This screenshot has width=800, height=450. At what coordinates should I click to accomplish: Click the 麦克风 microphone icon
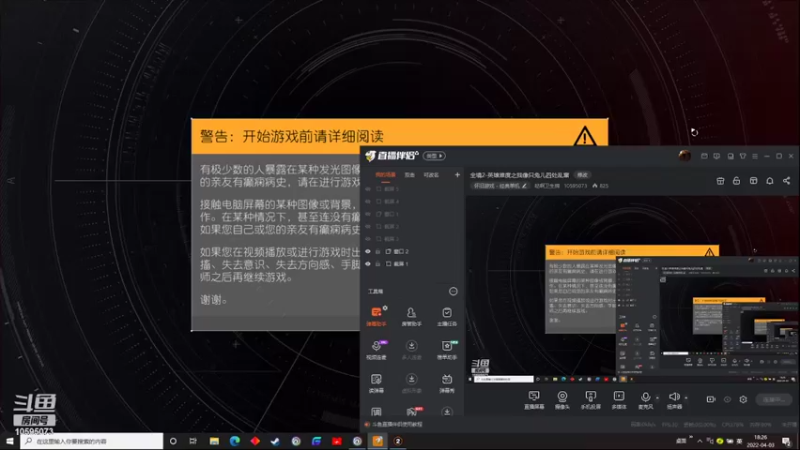click(x=645, y=397)
